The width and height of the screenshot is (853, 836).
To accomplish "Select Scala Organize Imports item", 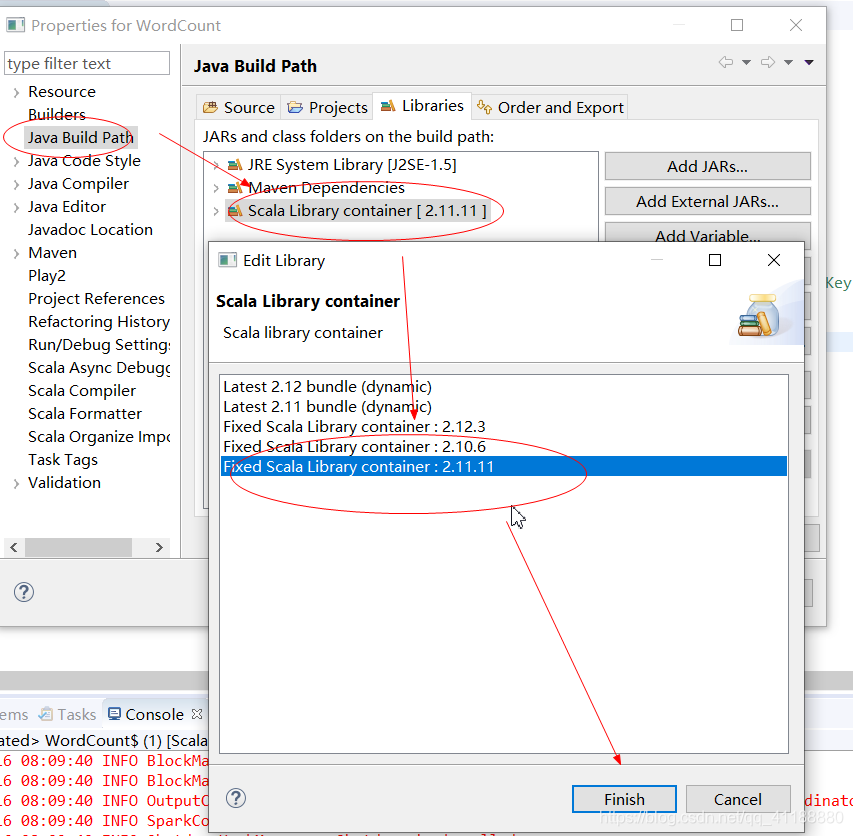I will 99,437.
